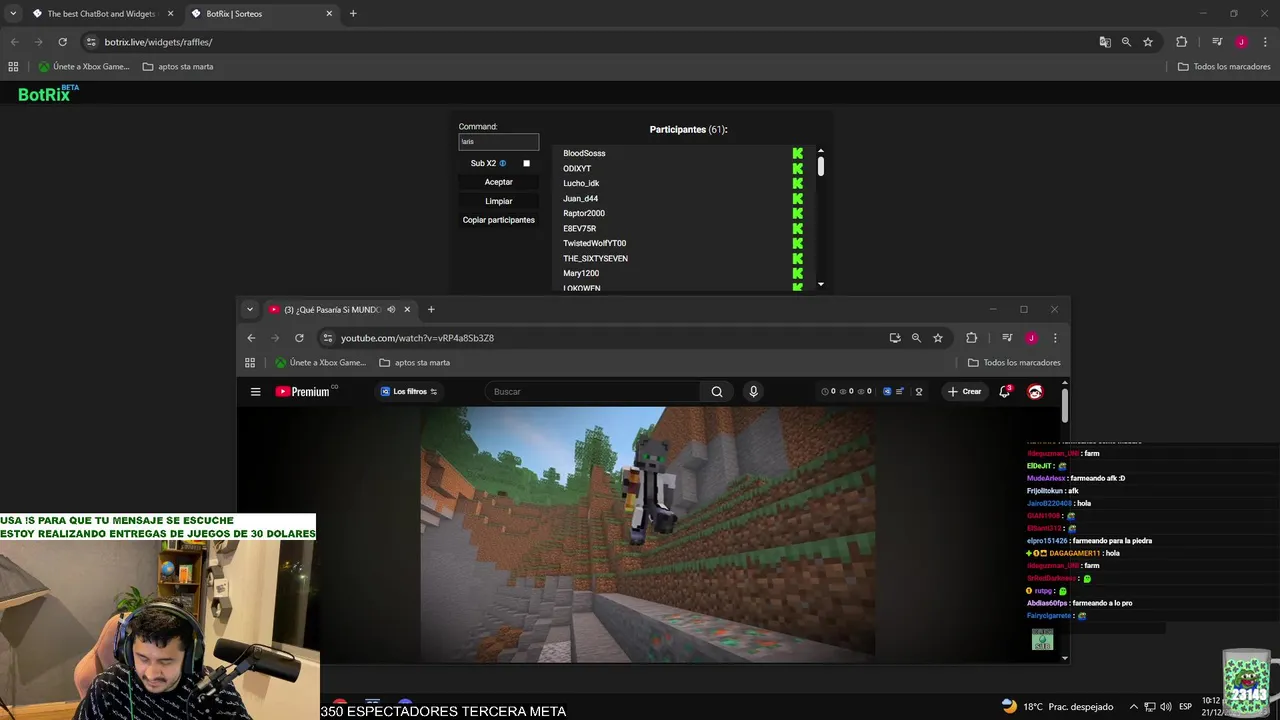
Task: Open the apps grid in BotRix window bookmarks bar
Action: pos(13,67)
